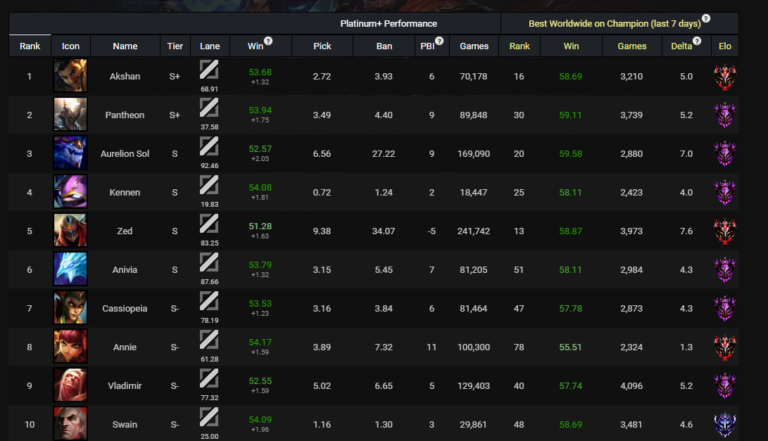Viewport: 768px width, 441px height.
Task: Click Zed's champion portrait icon
Action: click(x=70, y=231)
